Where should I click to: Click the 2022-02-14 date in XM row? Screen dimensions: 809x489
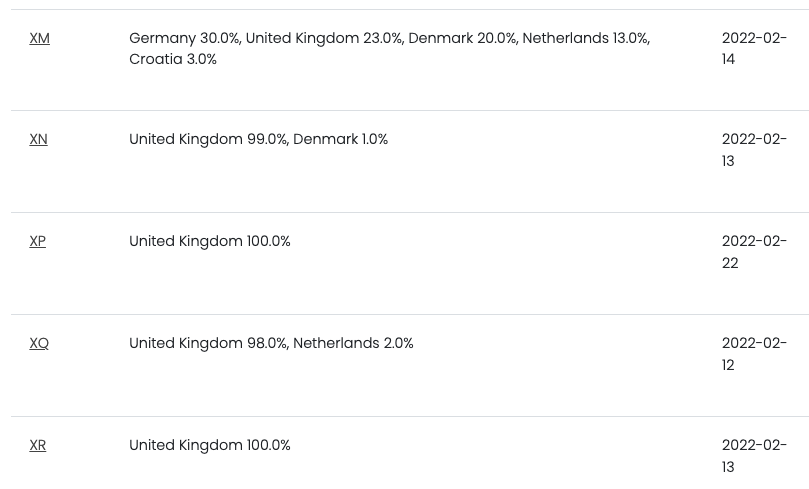pos(754,48)
